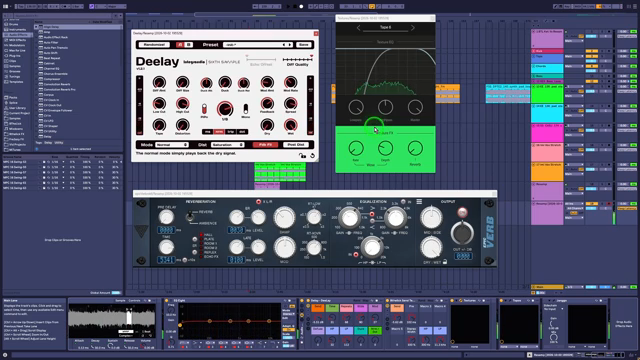
Task: Select the Instruments category in the browser
Action: click(17, 29)
